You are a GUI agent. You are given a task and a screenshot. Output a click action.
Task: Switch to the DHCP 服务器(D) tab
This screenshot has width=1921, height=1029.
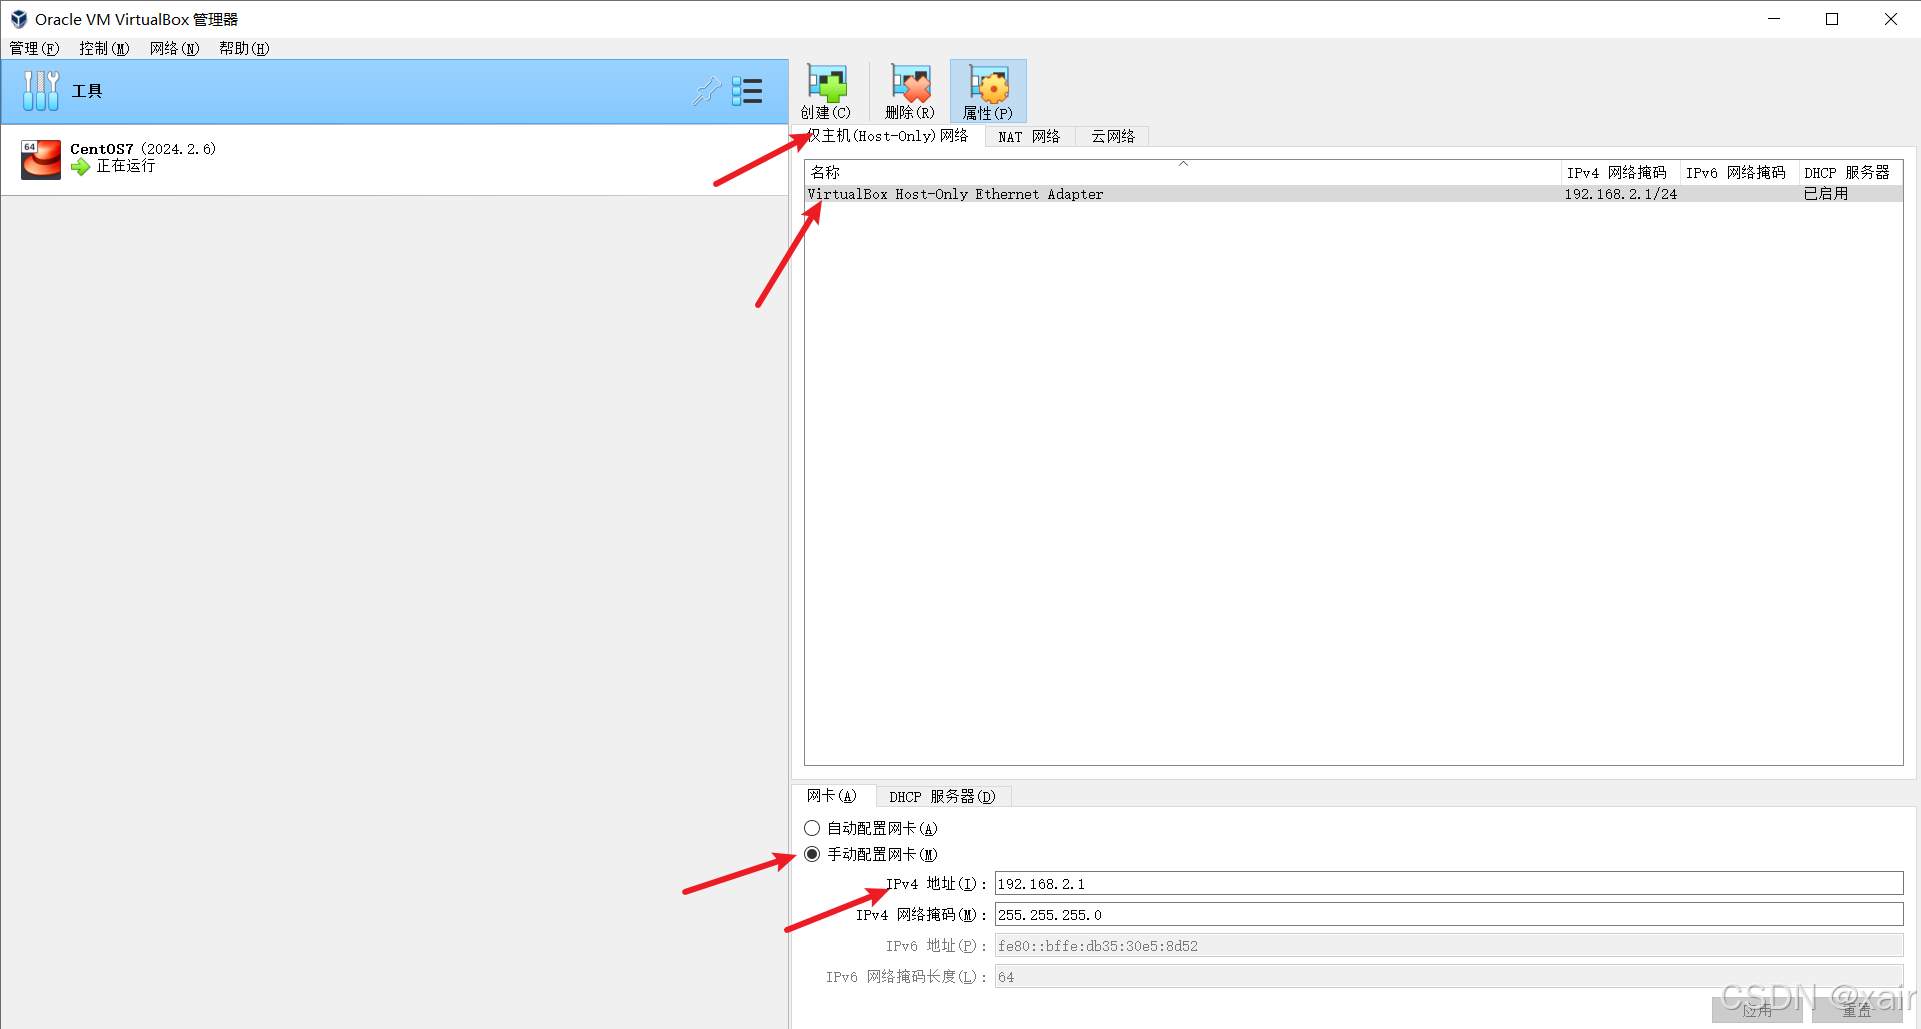pyautogui.click(x=942, y=797)
